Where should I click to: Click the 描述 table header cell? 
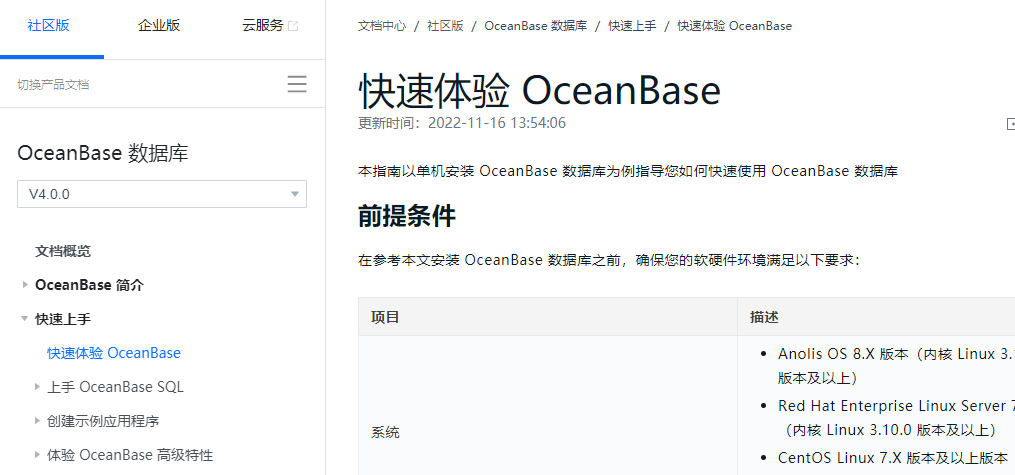point(876,317)
